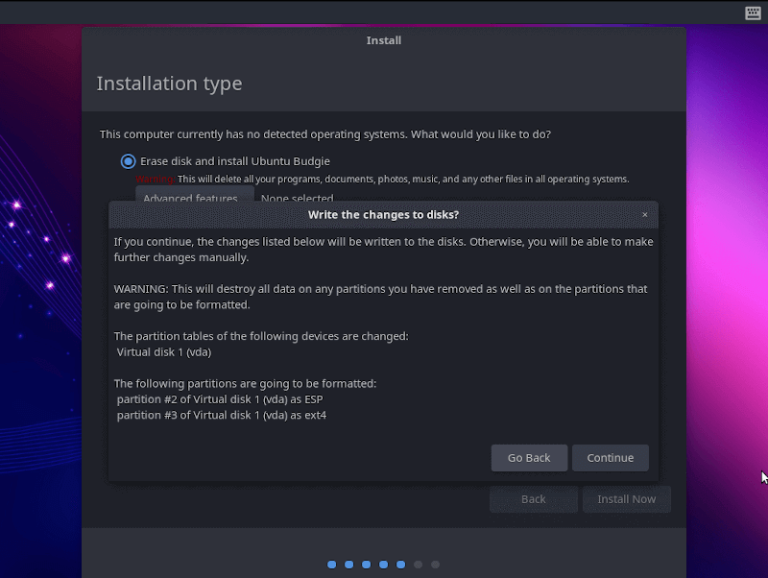Click the second blue progress dot
Viewport: 768px width, 578px height.
(x=349, y=565)
